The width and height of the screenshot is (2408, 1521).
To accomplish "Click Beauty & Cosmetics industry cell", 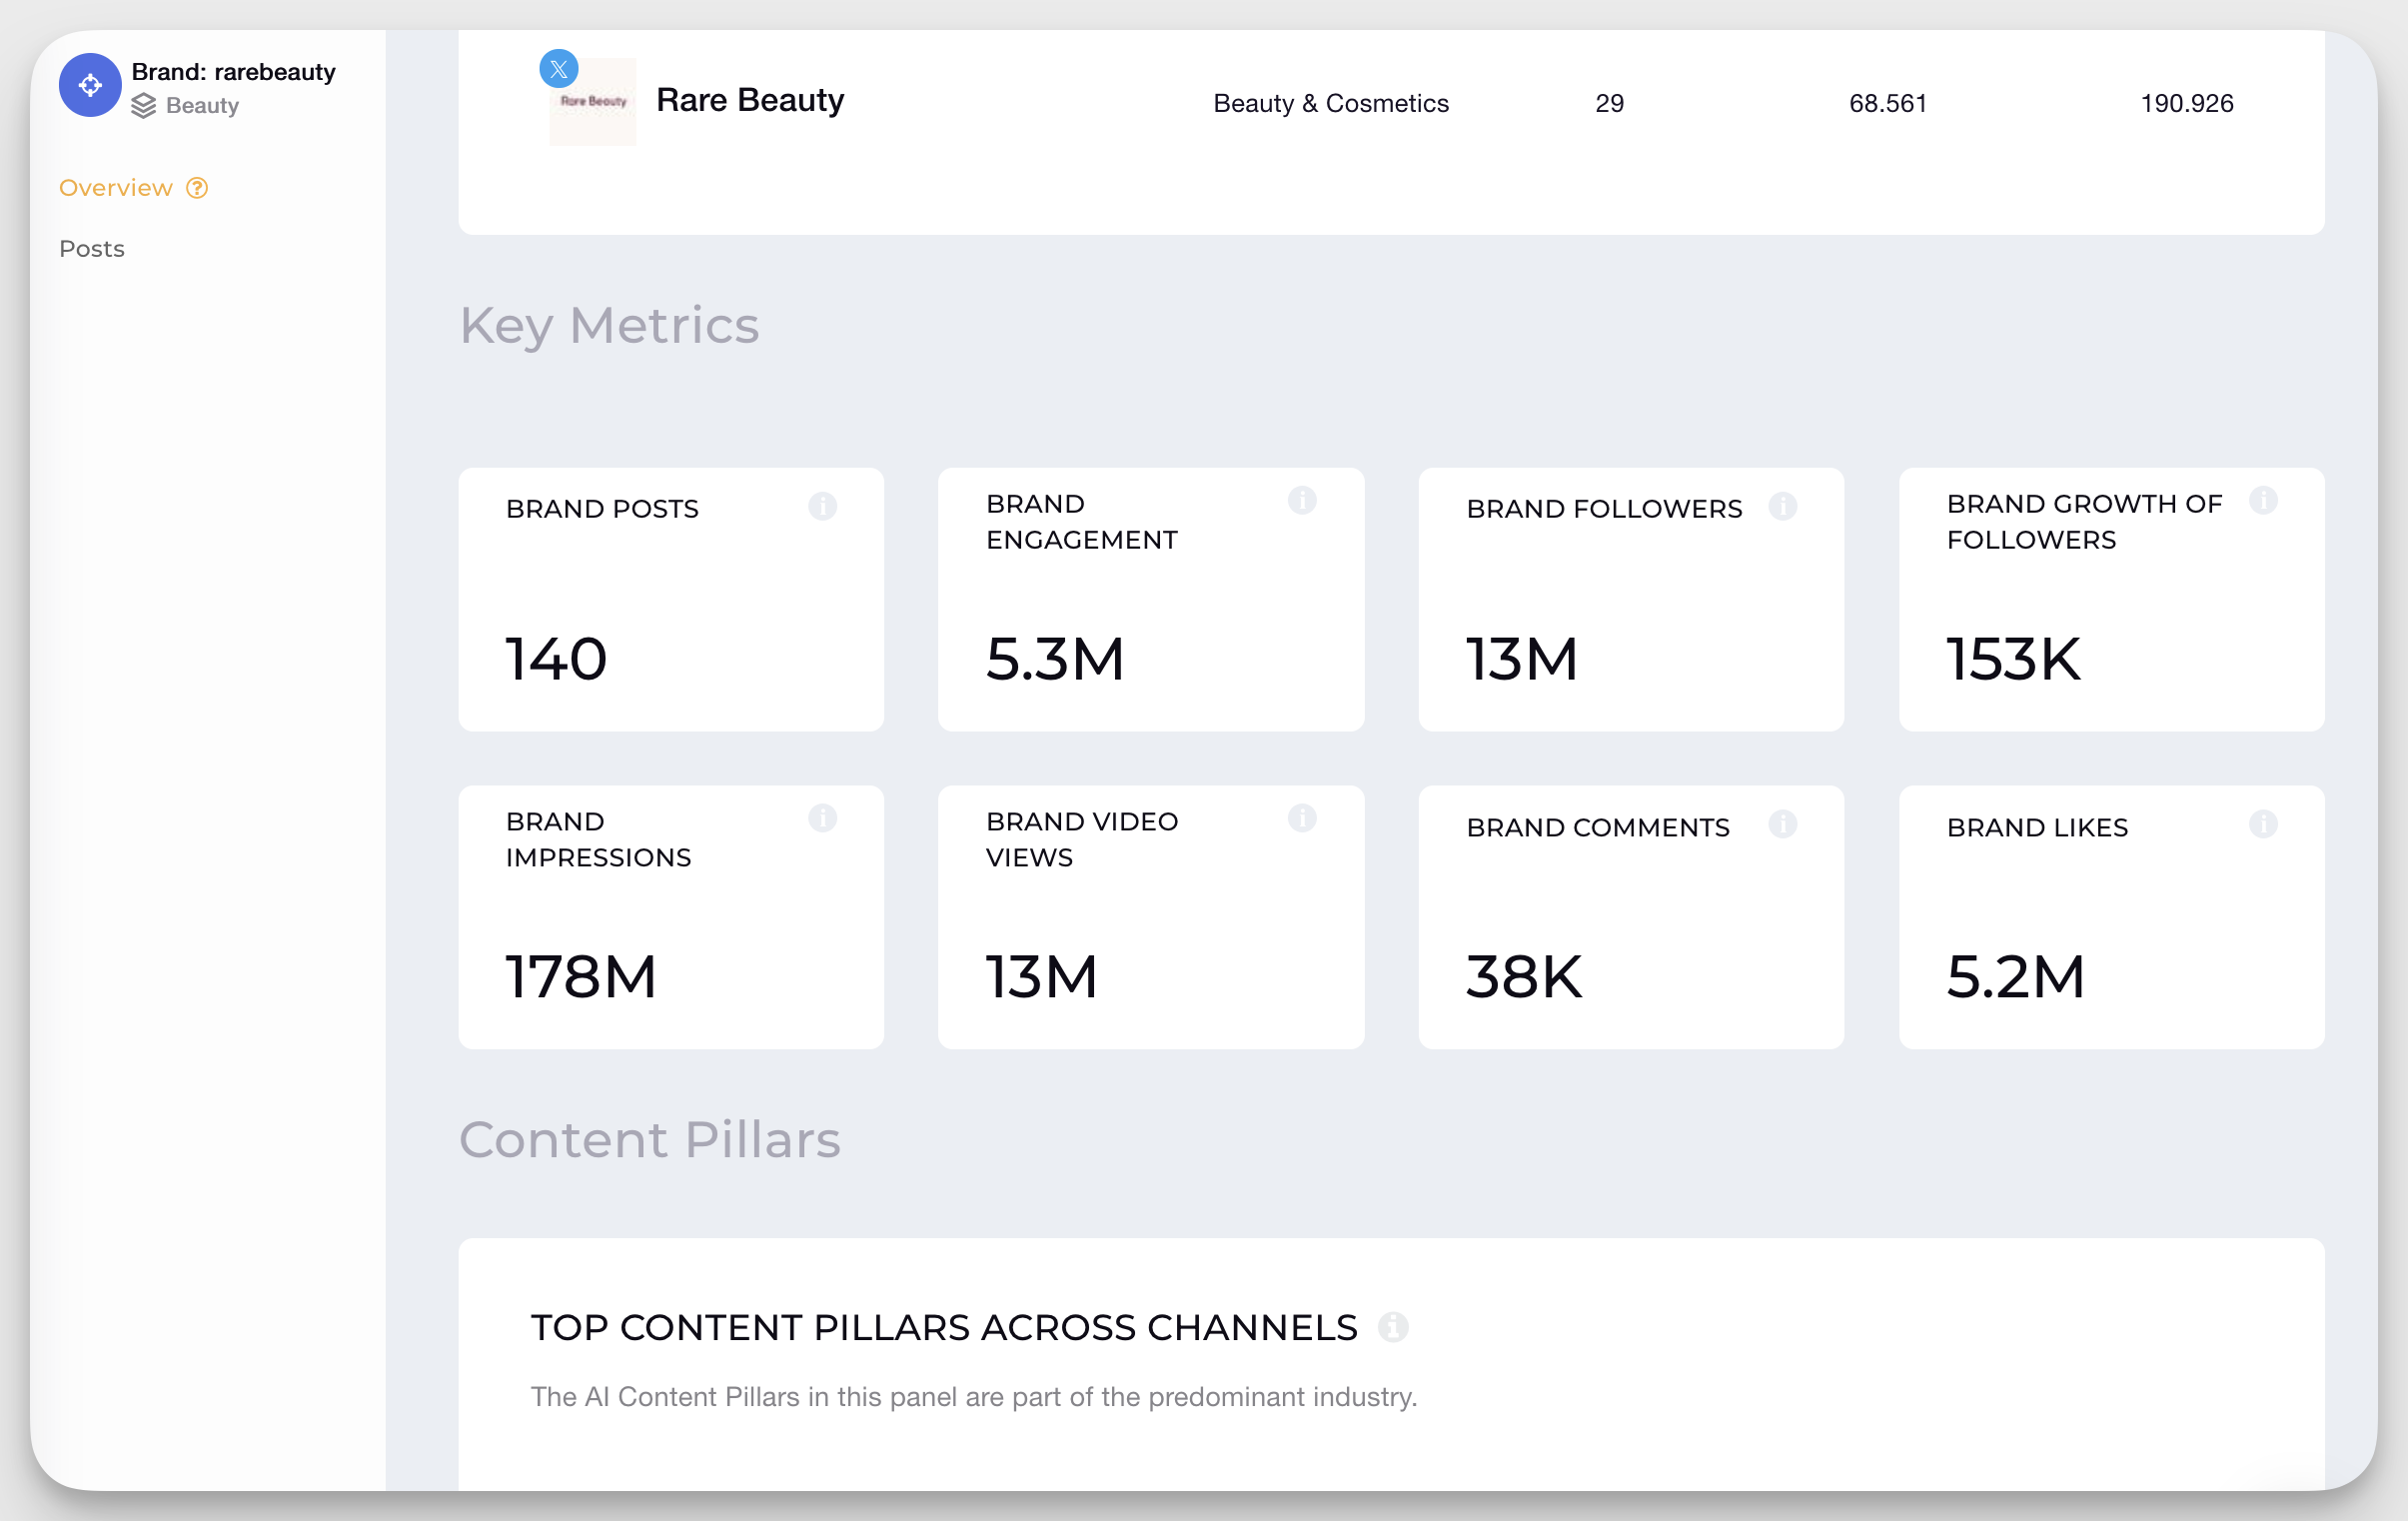I will click(x=1331, y=103).
